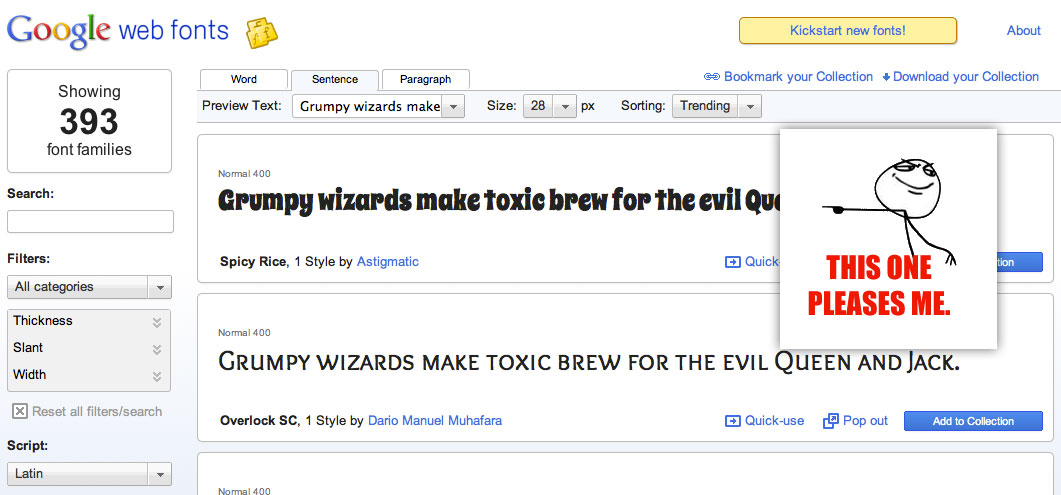Click the Overlock SC font preview sentence
Screen dimensions: 1061x495
589,363
